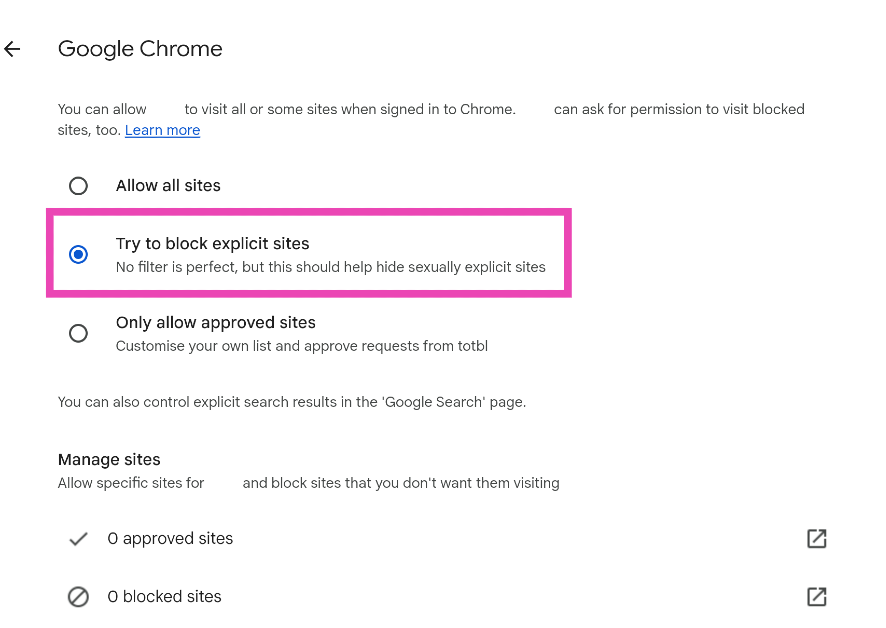This screenshot has height=628, width=886.
Task: Click the Manage sites section heading
Action: pyautogui.click(x=109, y=460)
